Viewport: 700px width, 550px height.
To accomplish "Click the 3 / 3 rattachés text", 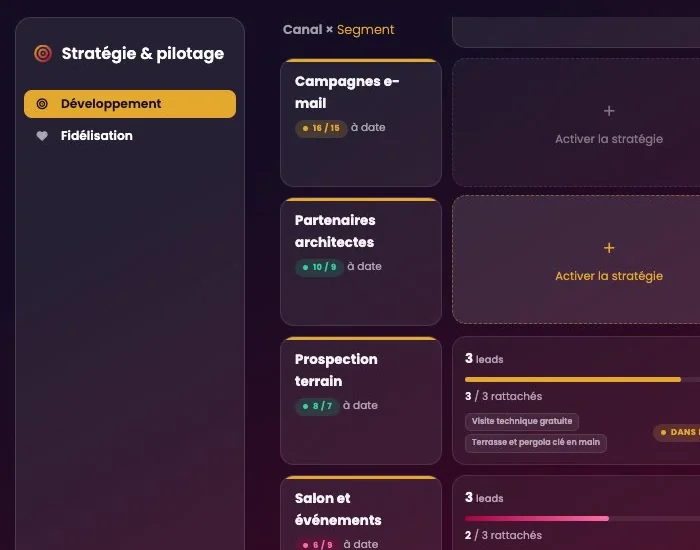I will pyautogui.click(x=503, y=396).
